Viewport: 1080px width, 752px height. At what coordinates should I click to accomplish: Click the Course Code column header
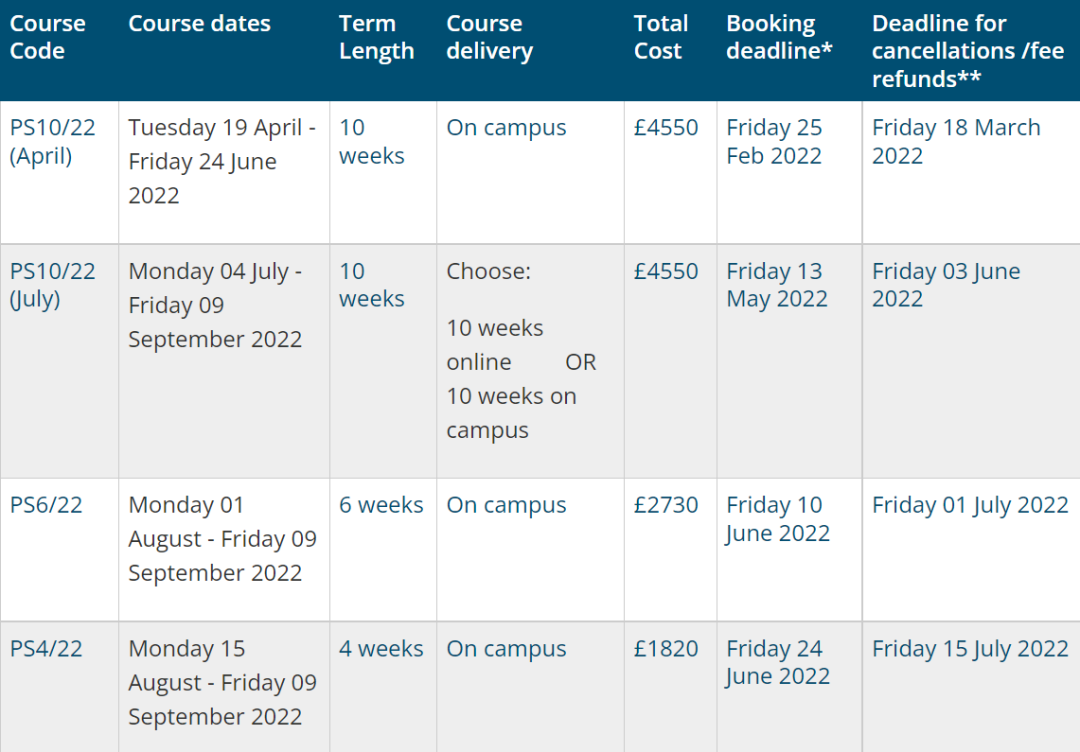[x=48, y=37]
